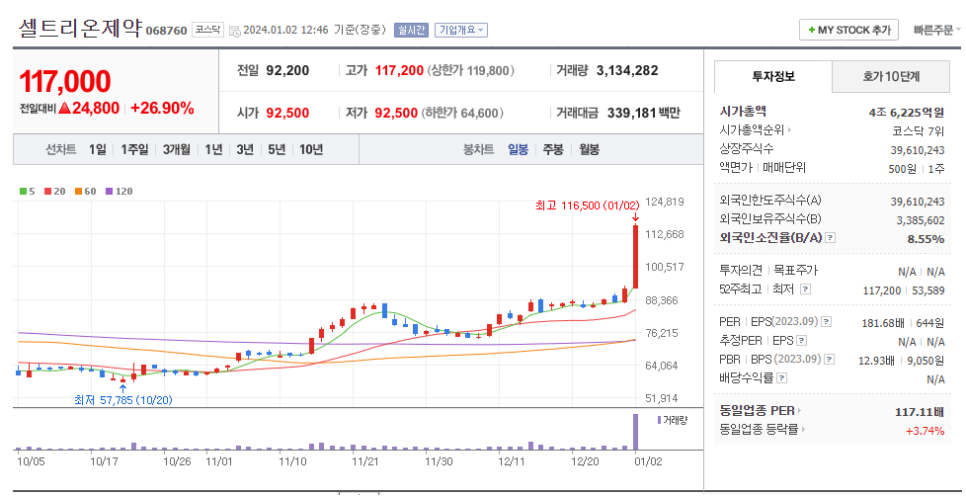Expand the 기업개요 dropdown
966x496 pixels.
(461, 30)
